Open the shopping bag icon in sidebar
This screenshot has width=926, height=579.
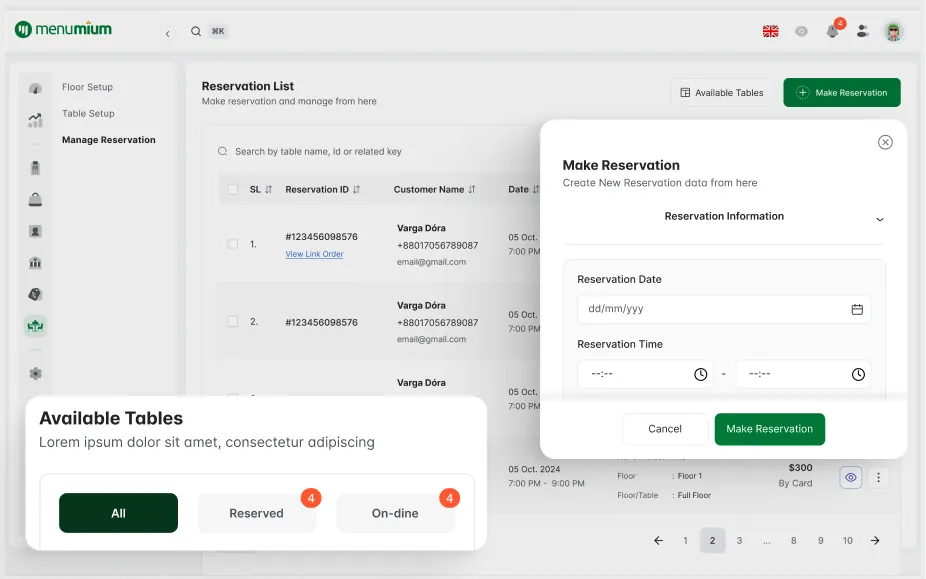click(36, 200)
